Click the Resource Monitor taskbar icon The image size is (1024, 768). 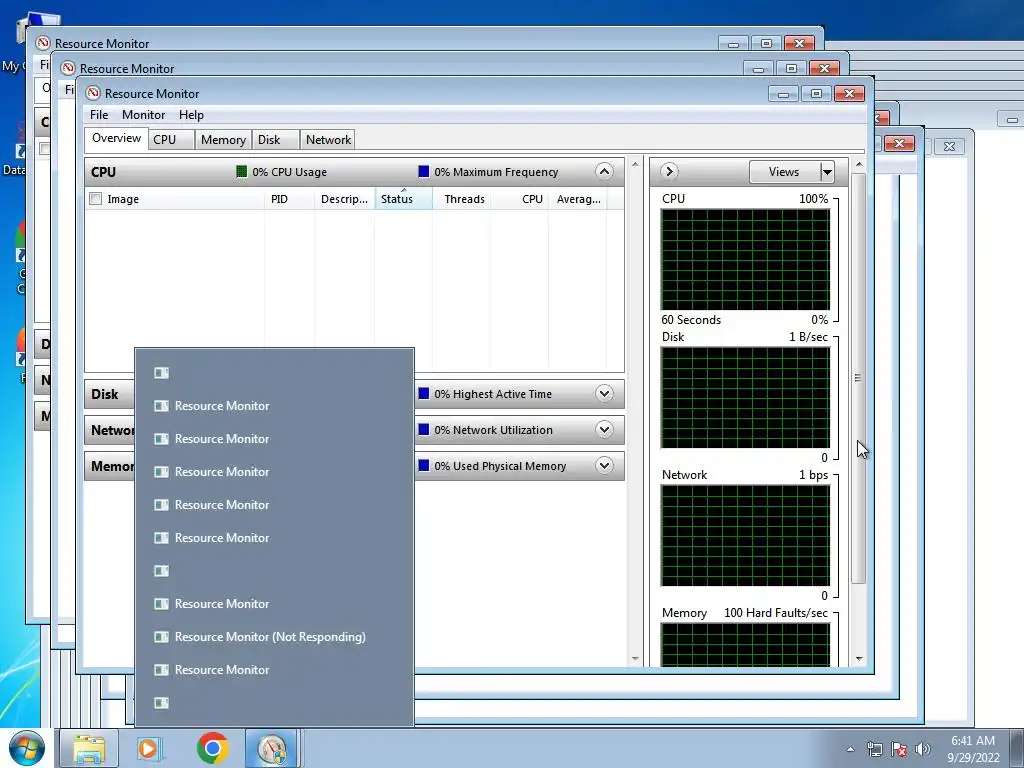pos(272,748)
